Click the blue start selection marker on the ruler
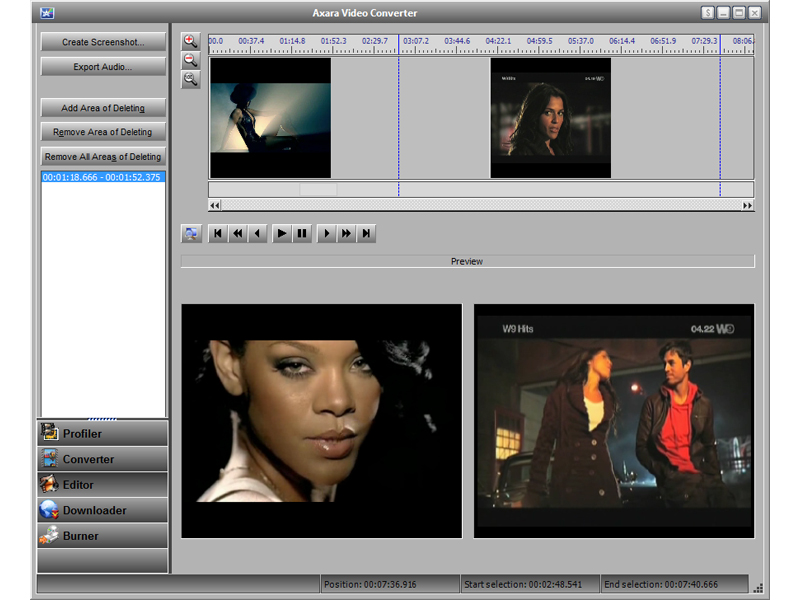Screen dimensions: 800x600 pos(398,44)
